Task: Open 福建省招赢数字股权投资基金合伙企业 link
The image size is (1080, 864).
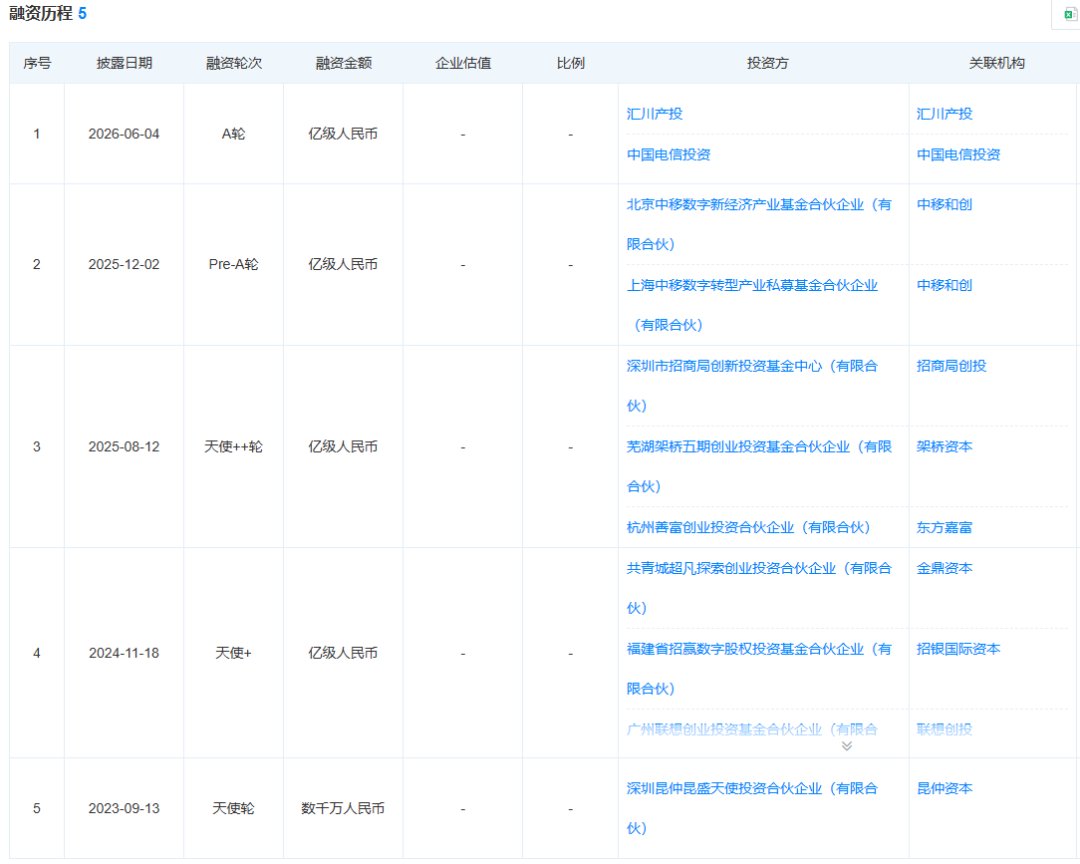Action: 758,668
